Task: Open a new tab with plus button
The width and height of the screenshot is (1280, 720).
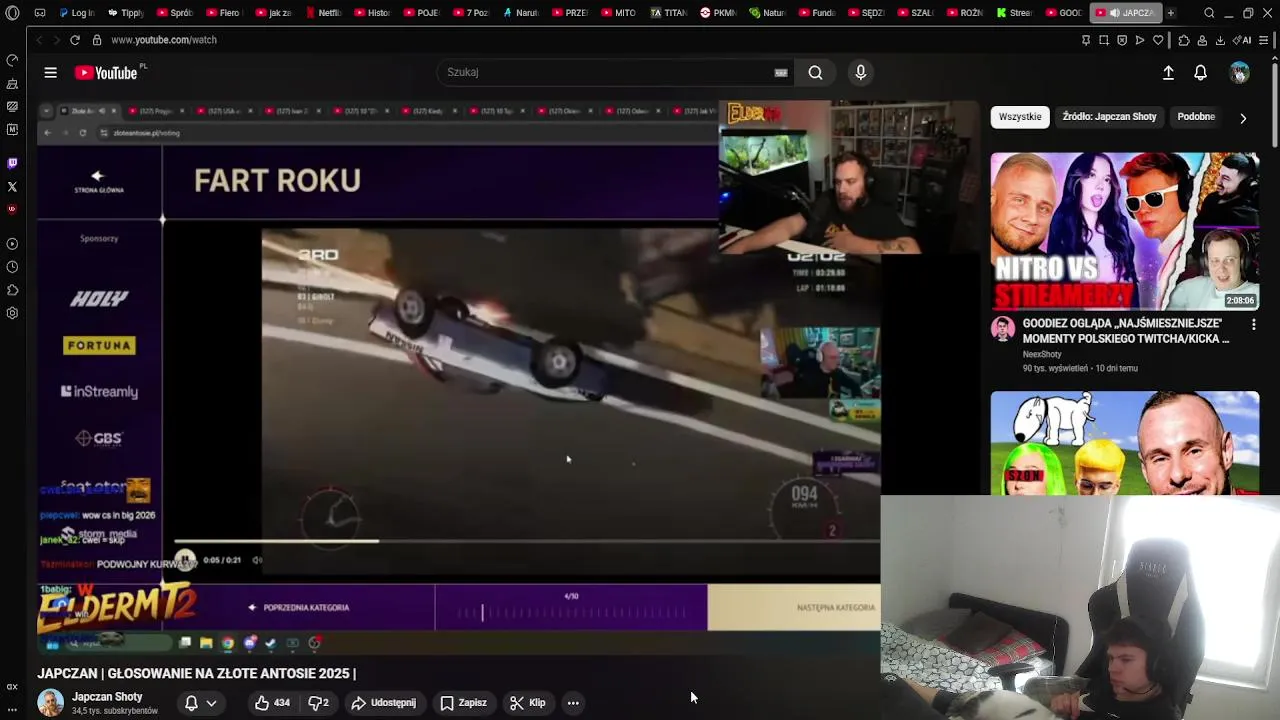Action: click(x=1171, y=13)
